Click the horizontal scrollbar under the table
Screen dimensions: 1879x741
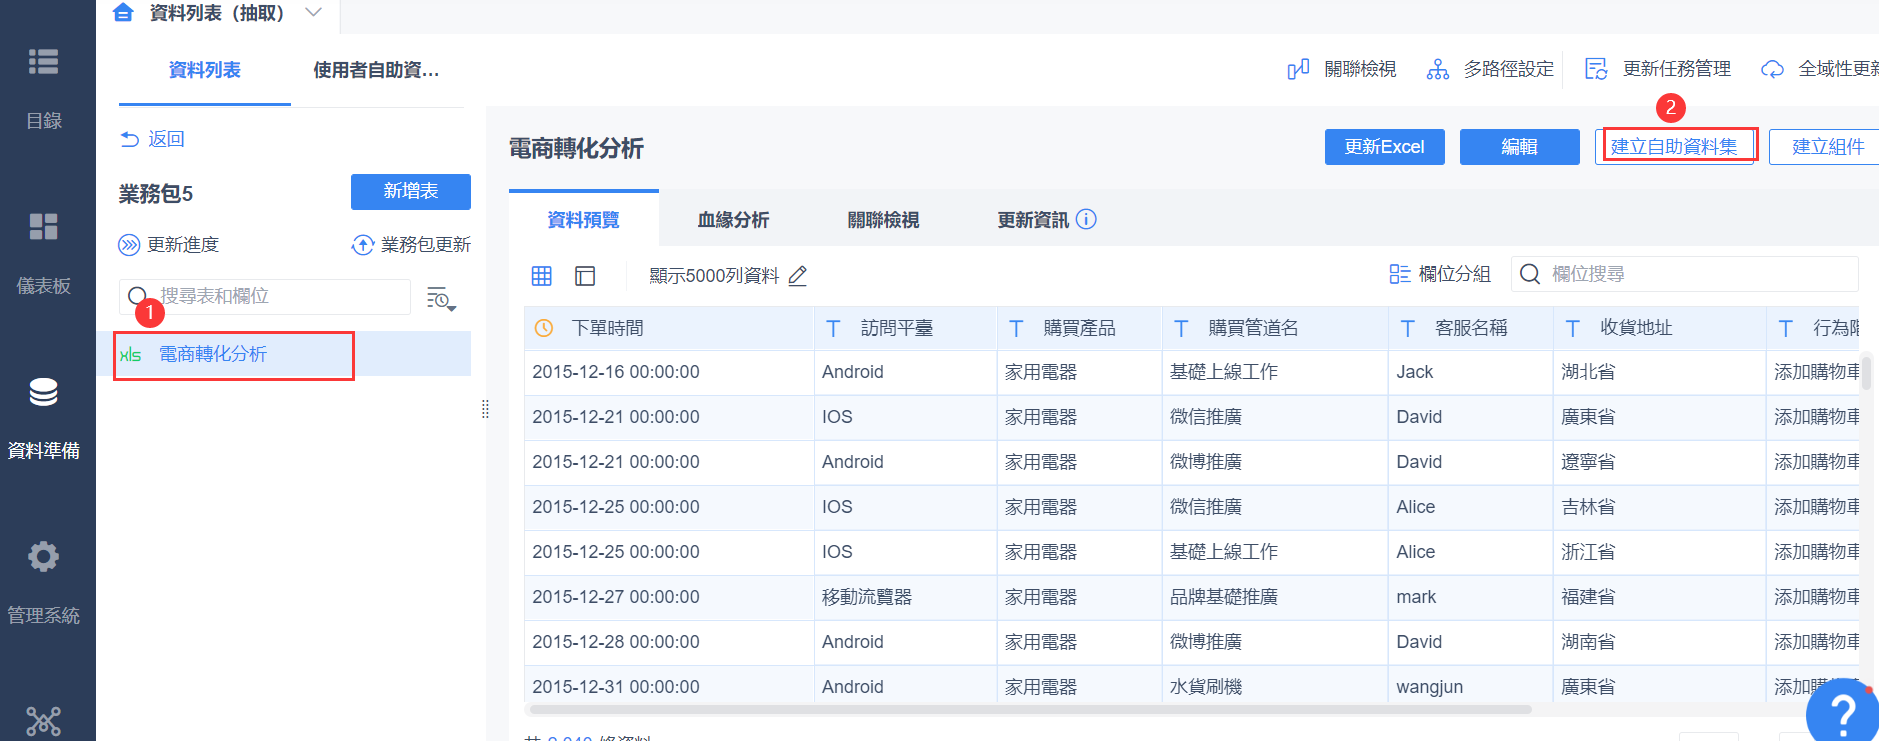(x=1030, y=710)
